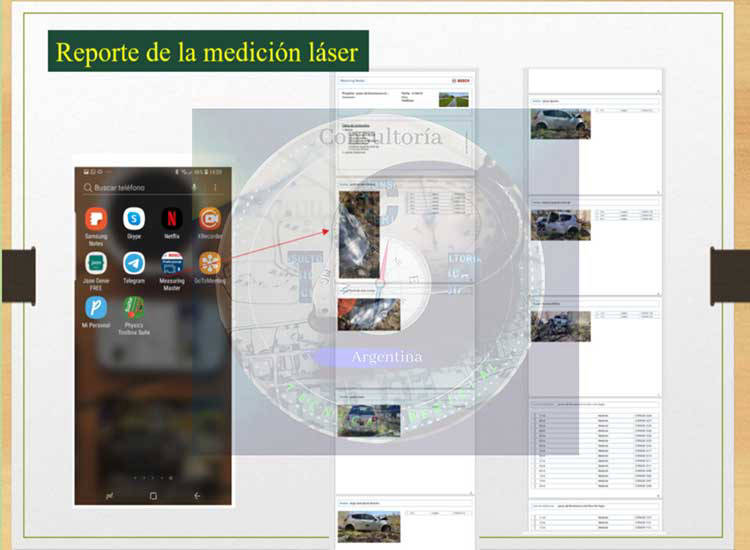Tap the recent apps navigation button

tap(109, 495)
